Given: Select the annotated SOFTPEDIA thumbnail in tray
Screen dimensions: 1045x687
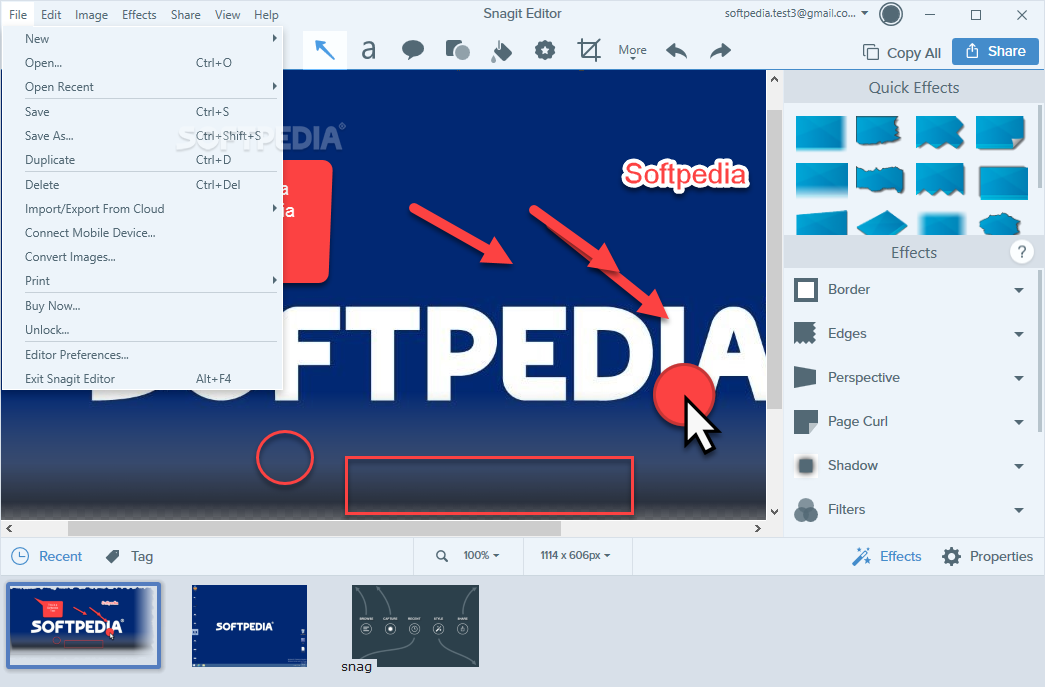Looking at the screenshot, I should point(83,625).
